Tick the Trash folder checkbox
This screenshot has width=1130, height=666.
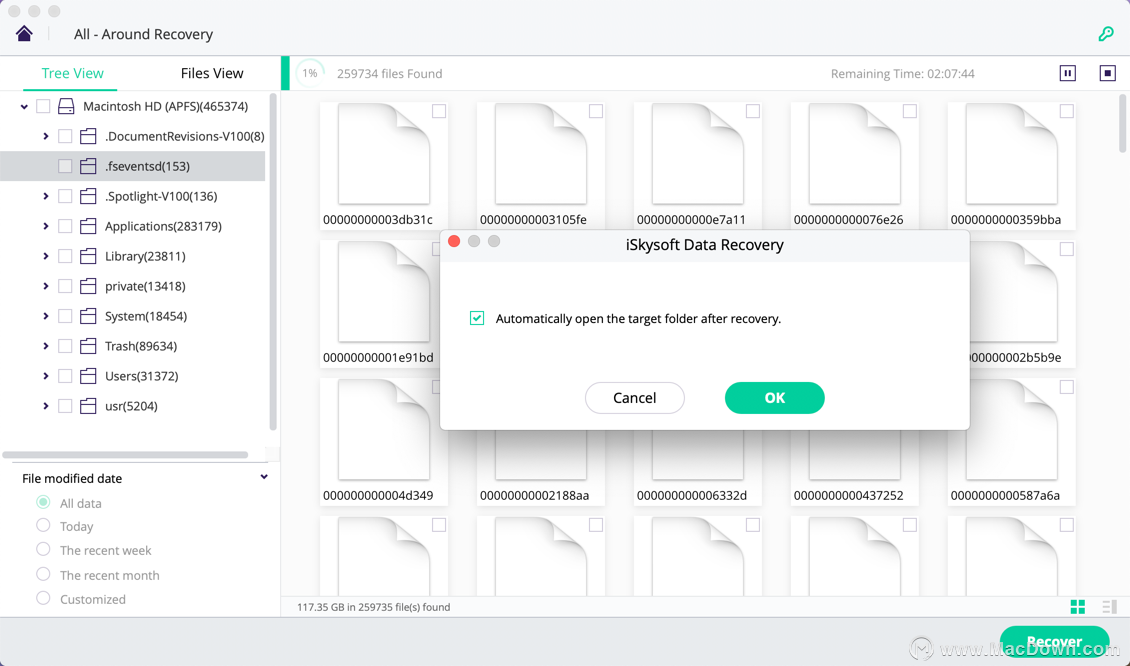point(65,347)
